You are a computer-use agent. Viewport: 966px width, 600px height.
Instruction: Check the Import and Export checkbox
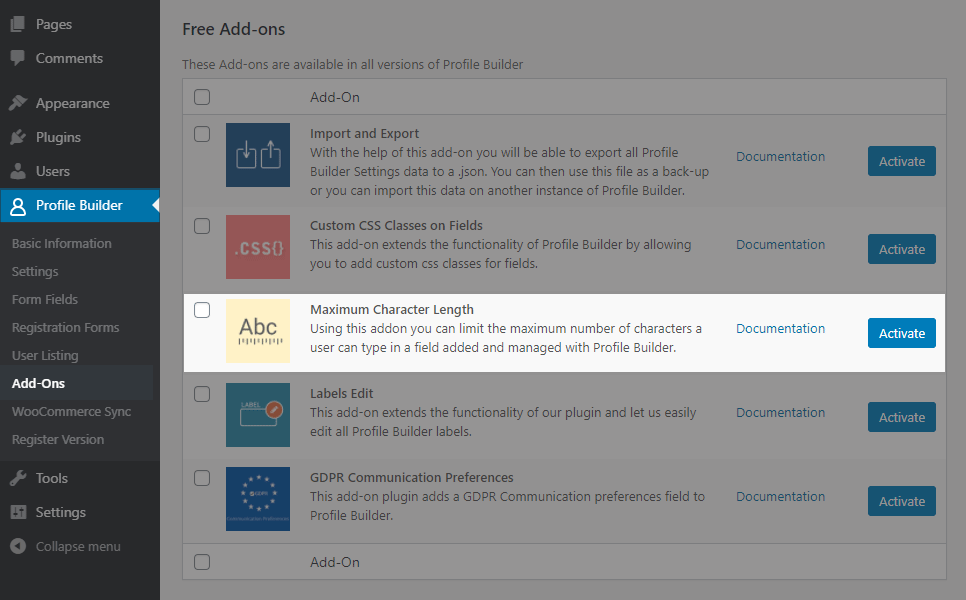pos(202,134)
